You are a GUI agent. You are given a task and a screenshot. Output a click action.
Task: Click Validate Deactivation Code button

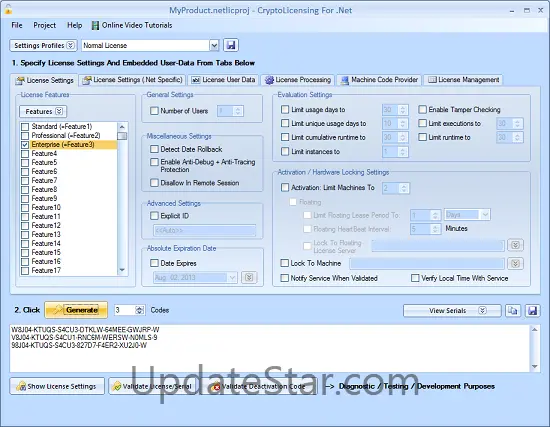coord(259,386)
